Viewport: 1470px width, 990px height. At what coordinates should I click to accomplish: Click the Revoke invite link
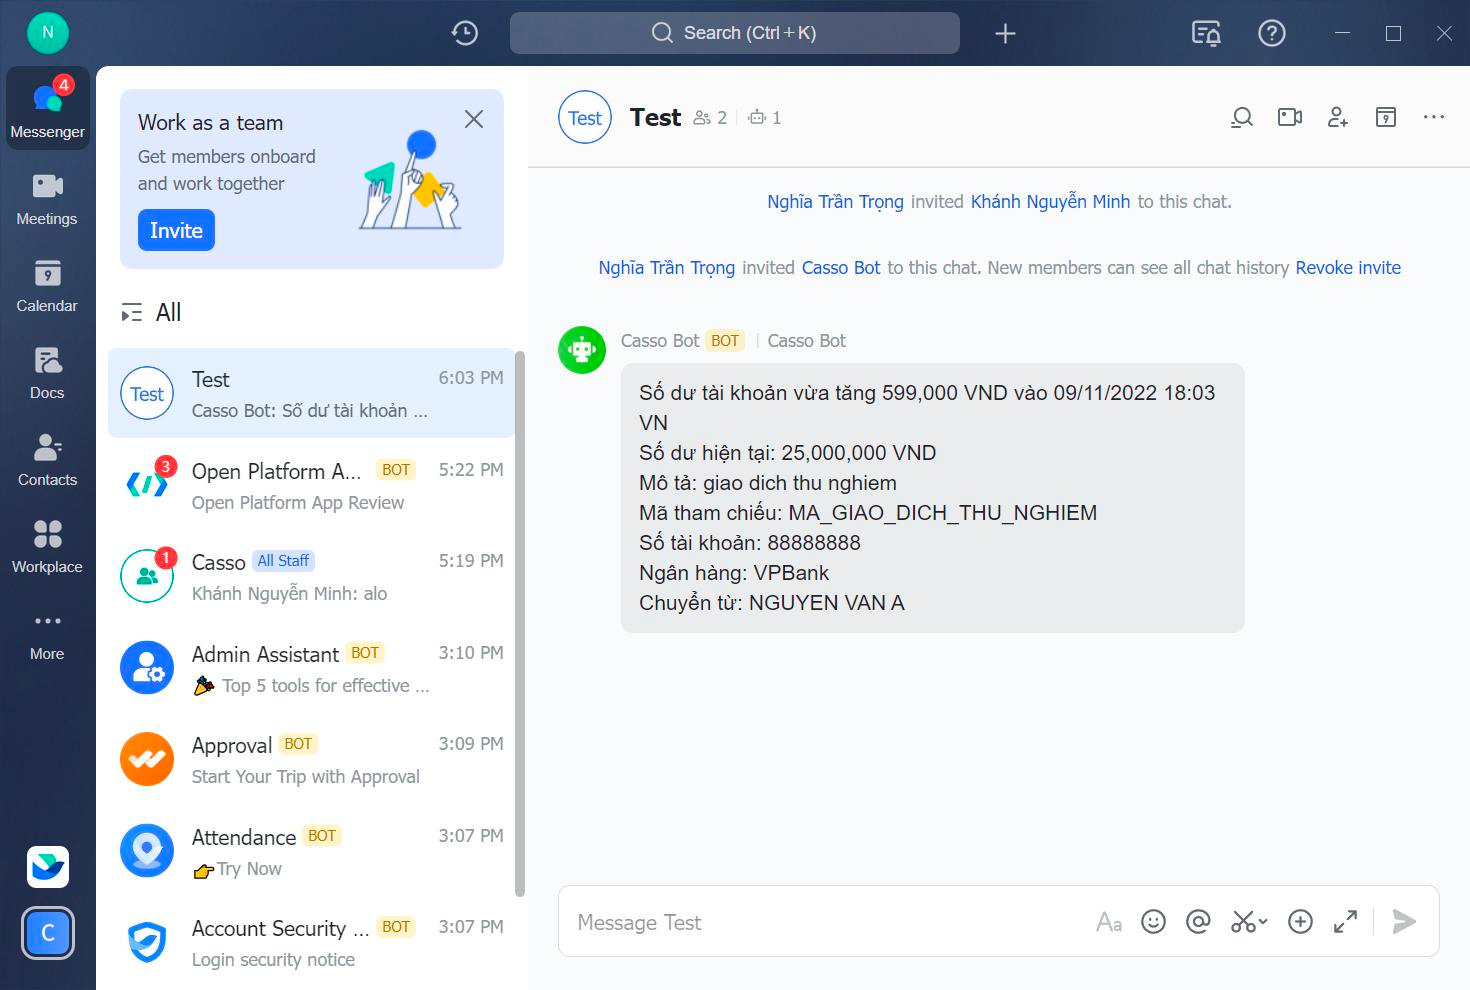pyautogui.click(x=1348, y=268)
